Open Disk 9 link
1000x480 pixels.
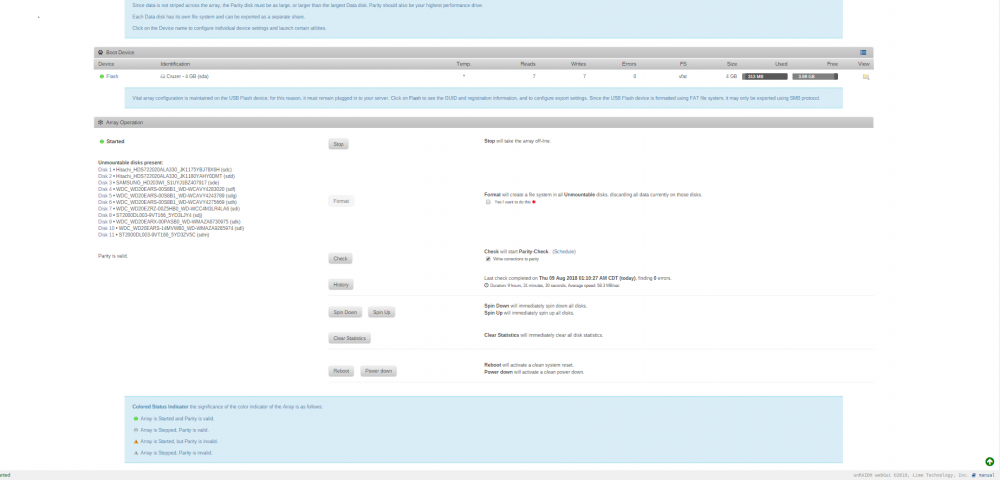[x=105, y=222]
